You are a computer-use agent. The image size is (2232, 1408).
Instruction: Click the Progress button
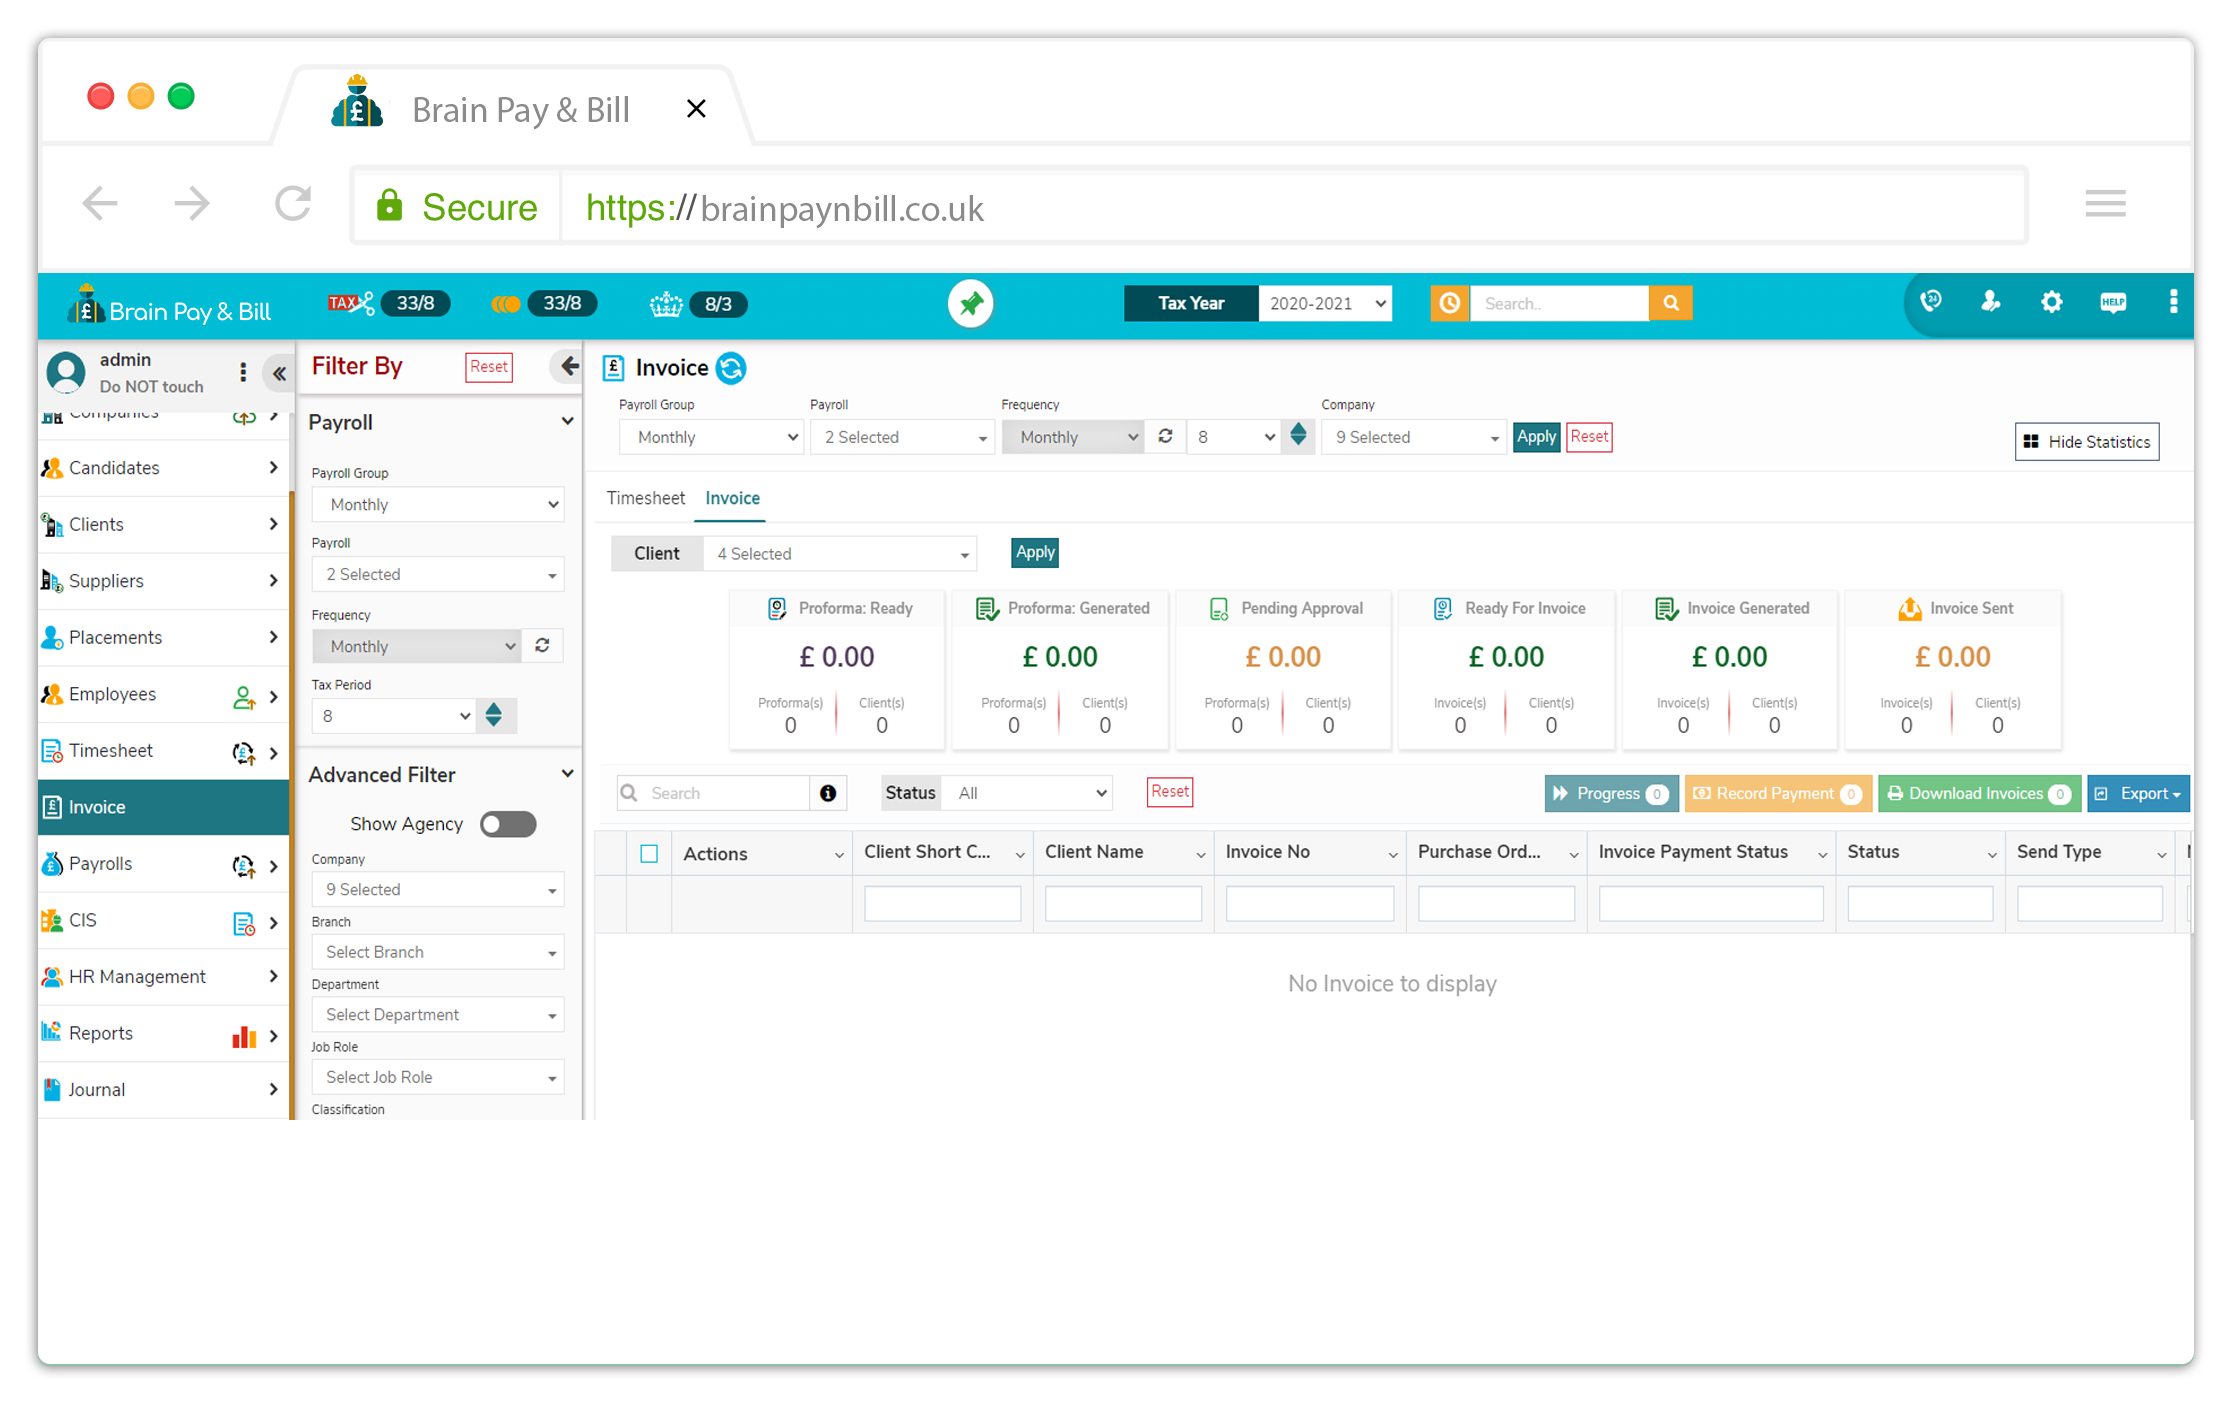1611,793
